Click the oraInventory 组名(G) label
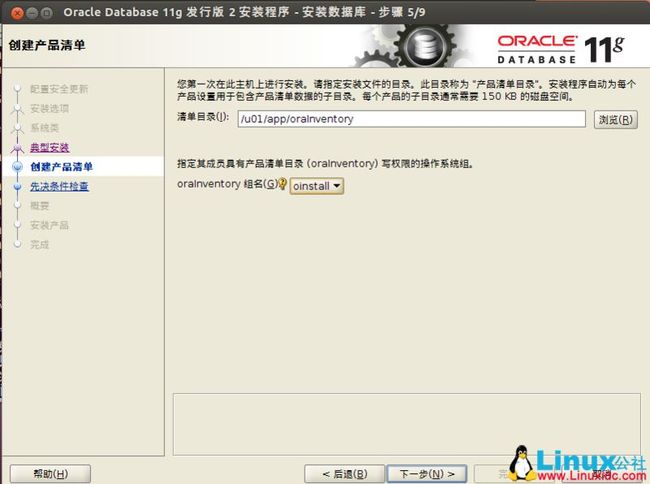 tap(227, 184)
